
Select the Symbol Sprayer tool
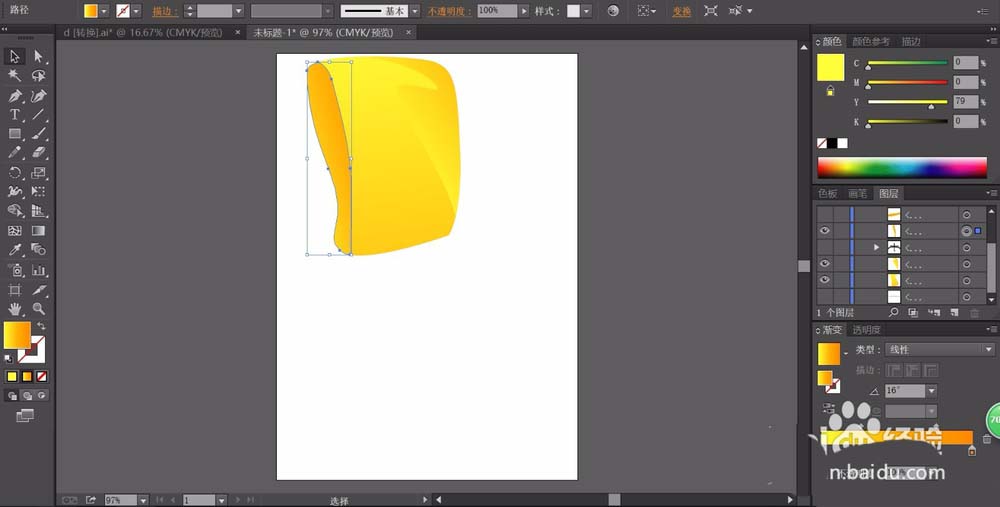(15, 270)
